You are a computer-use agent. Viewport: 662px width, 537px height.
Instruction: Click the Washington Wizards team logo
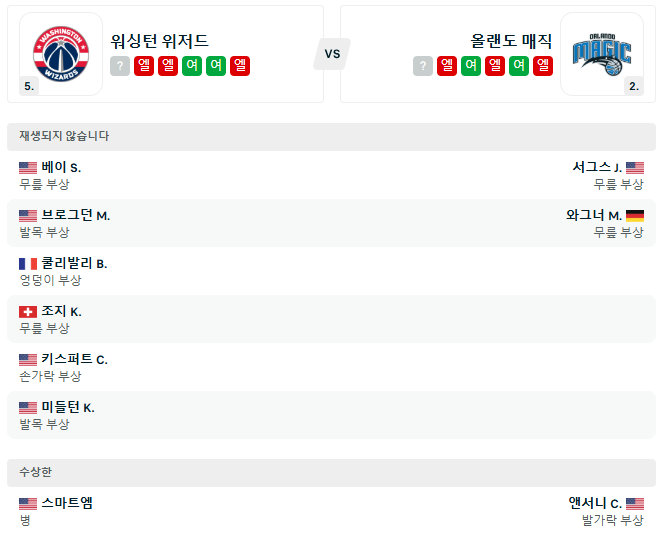pyautogui.click(x=61, y=53)
